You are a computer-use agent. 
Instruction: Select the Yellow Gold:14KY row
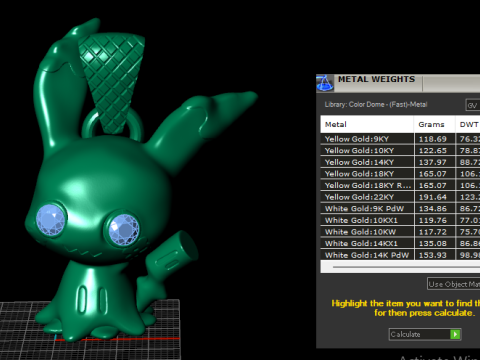[x=400, y=162]
